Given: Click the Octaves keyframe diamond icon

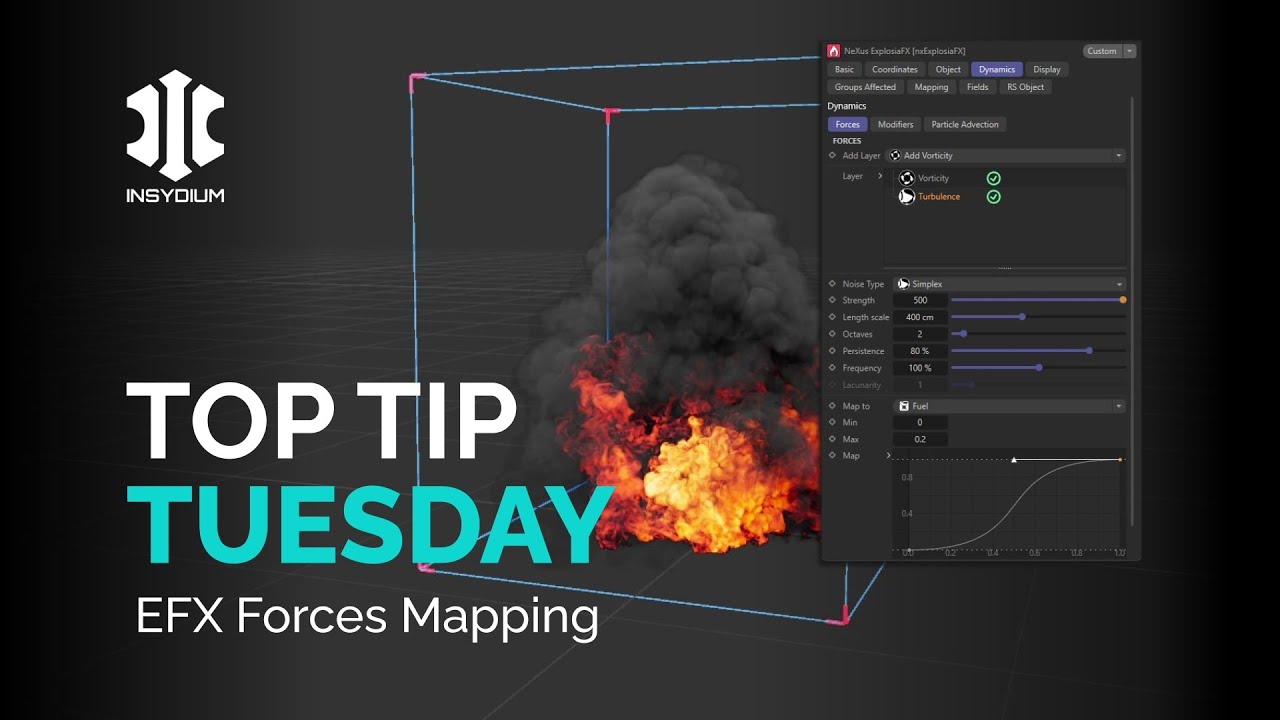Looking at the screenshot, I should pyautogui.click(x=832, y=334).
